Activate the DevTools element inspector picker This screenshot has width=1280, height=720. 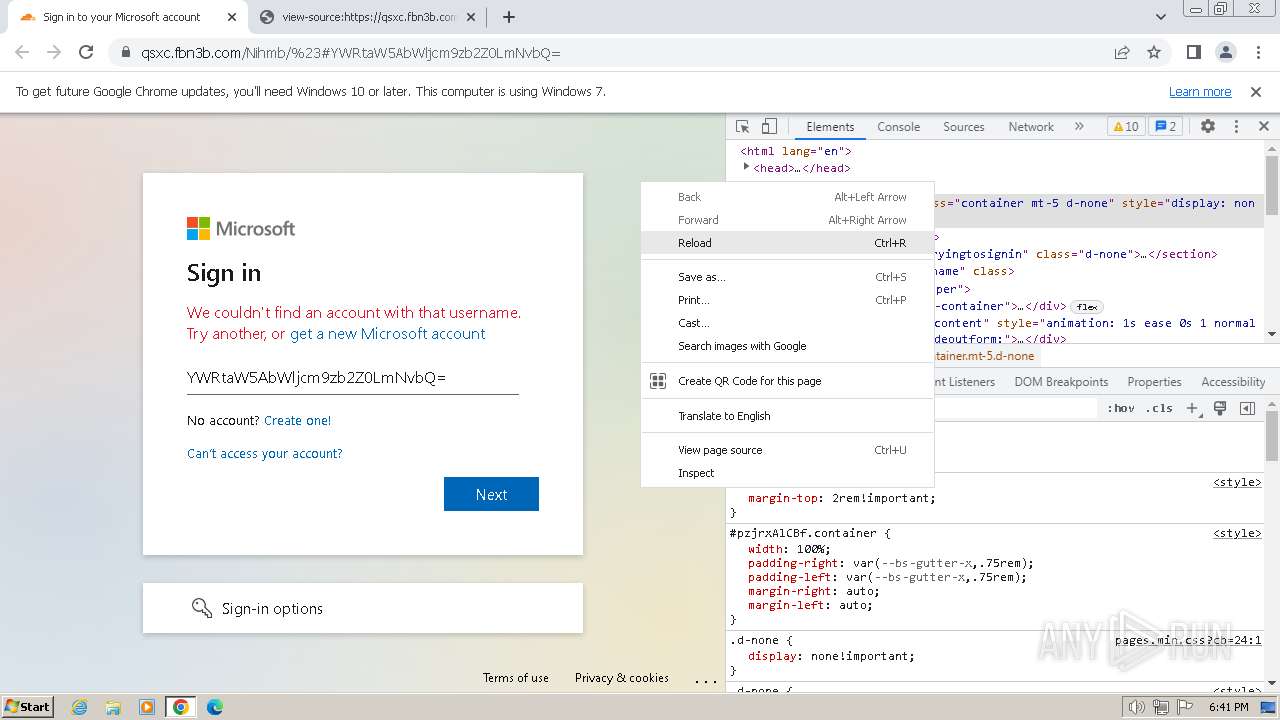pos(742,127)
